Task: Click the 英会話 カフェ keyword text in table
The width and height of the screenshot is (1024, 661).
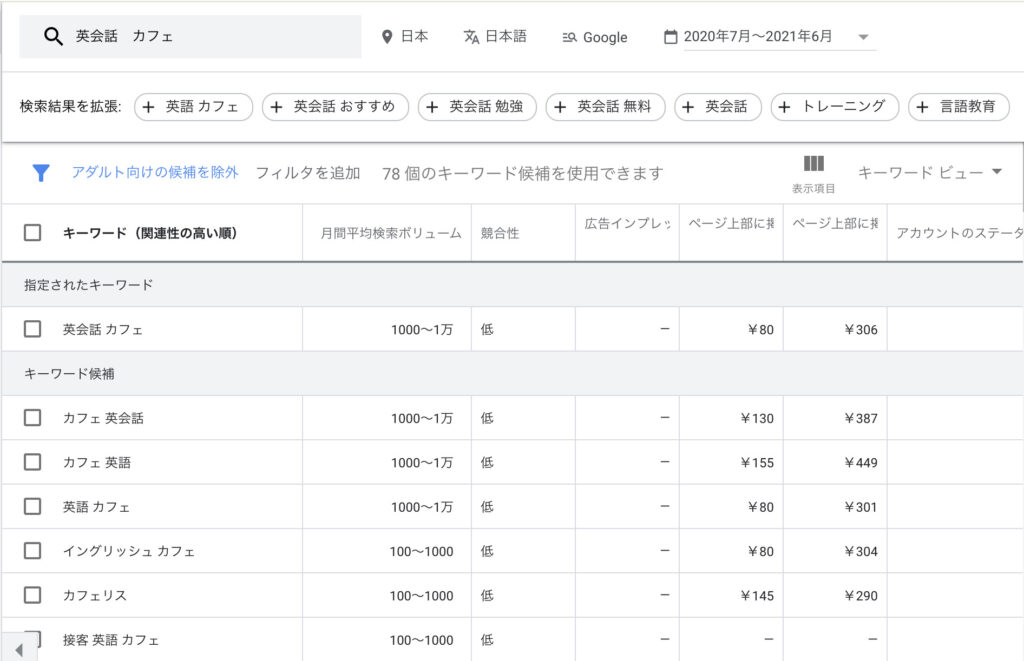Action: pos(103,329)
